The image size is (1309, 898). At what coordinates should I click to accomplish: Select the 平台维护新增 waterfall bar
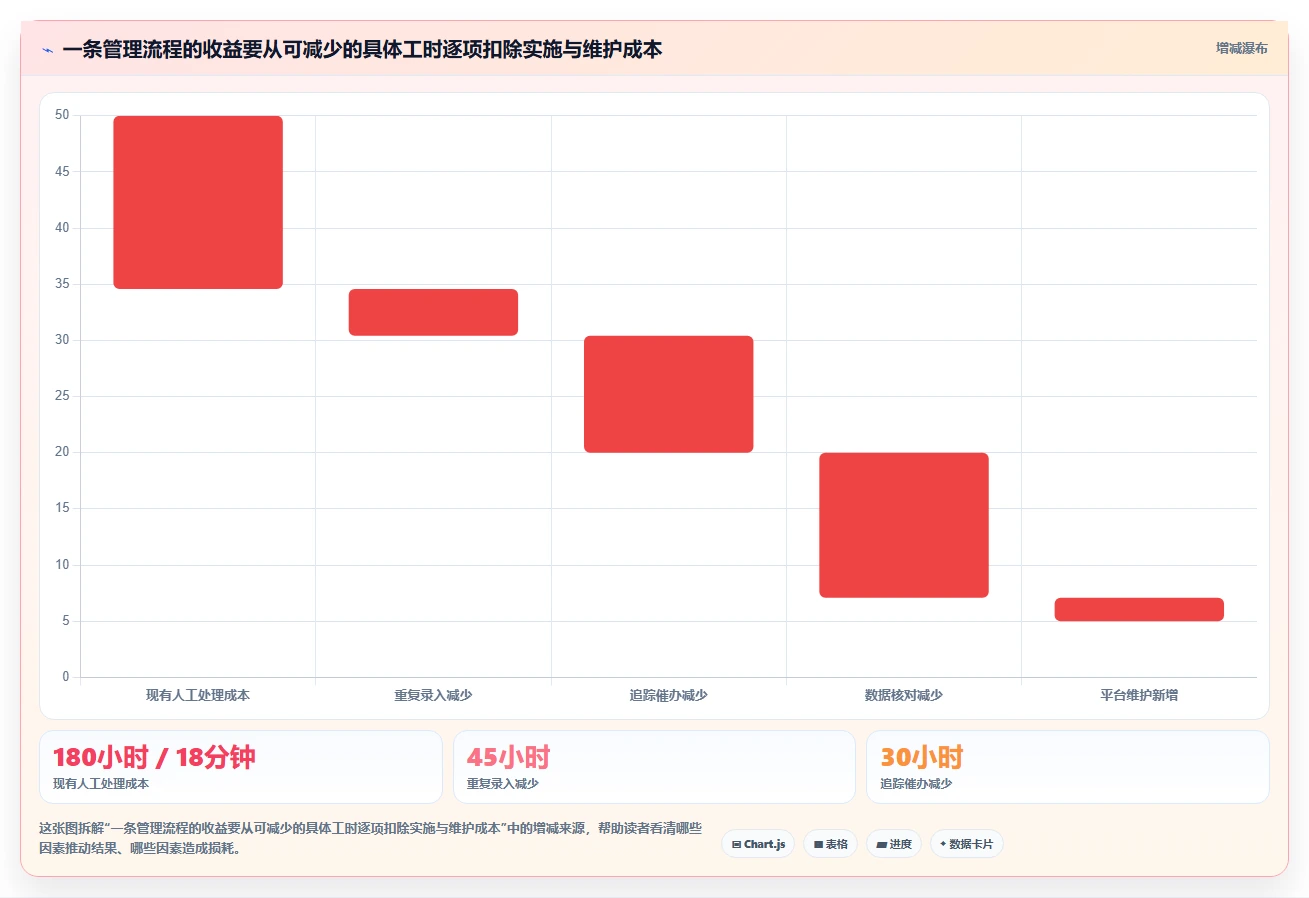[x=1139, y=609]
